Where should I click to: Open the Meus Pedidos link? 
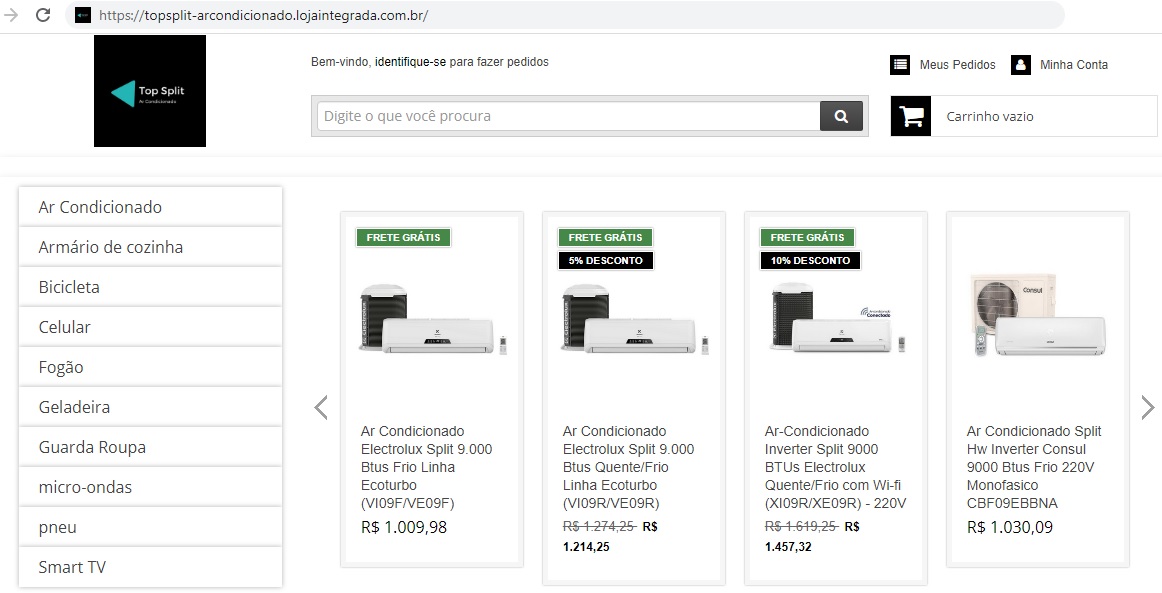click(957, 64)
